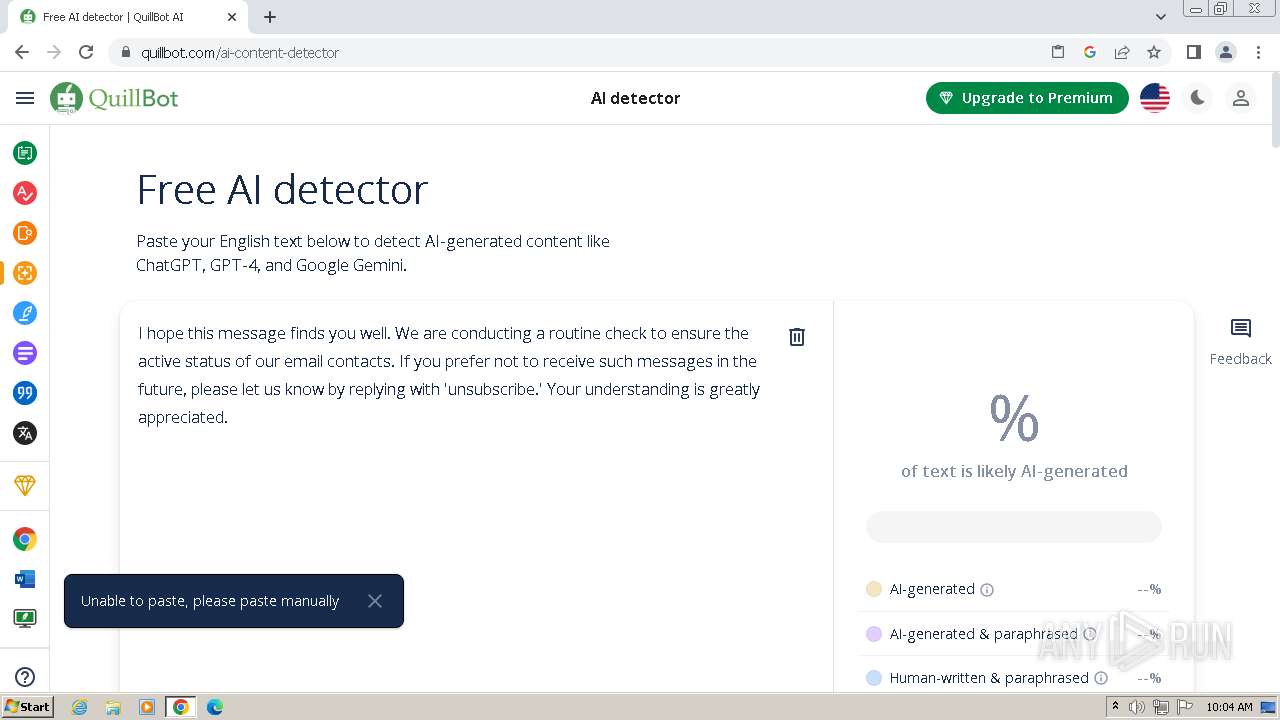The height and width of the screenshot is (720, 1280).
Task: Share this page via share icon
Action: point(1122,52)
